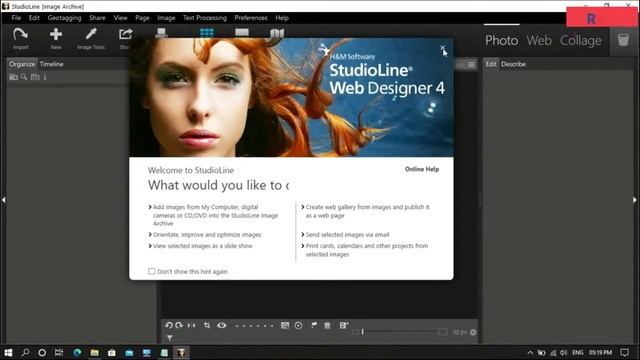Open taskbar search icon
Screen dimensions: 640x360
(x=25, y=353)
